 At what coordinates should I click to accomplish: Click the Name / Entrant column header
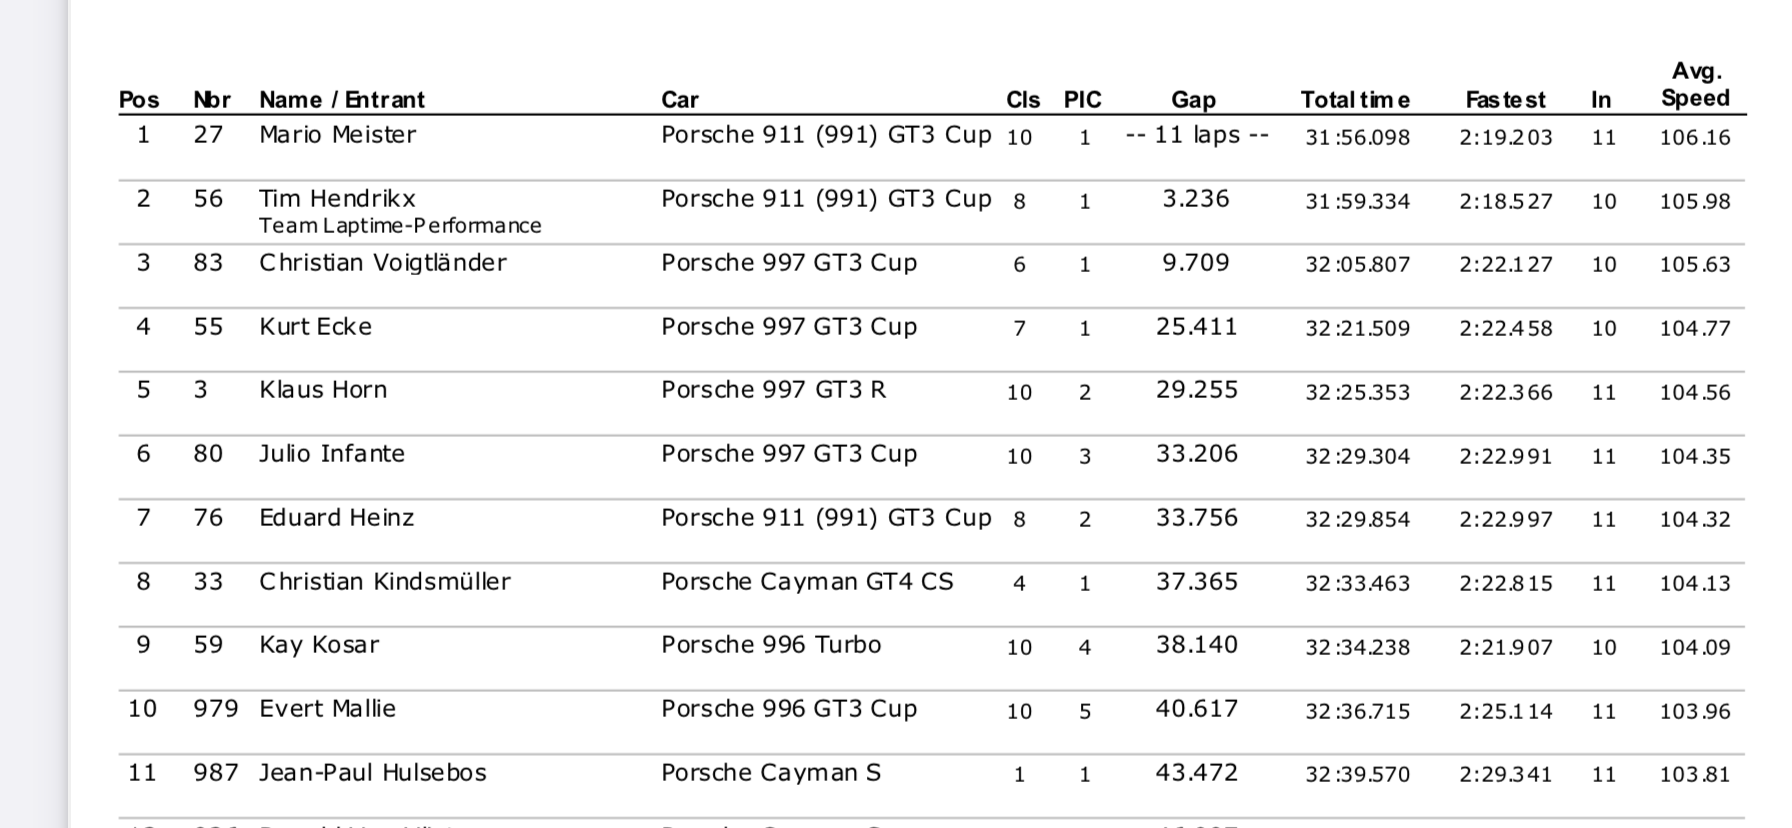(341, 100)
